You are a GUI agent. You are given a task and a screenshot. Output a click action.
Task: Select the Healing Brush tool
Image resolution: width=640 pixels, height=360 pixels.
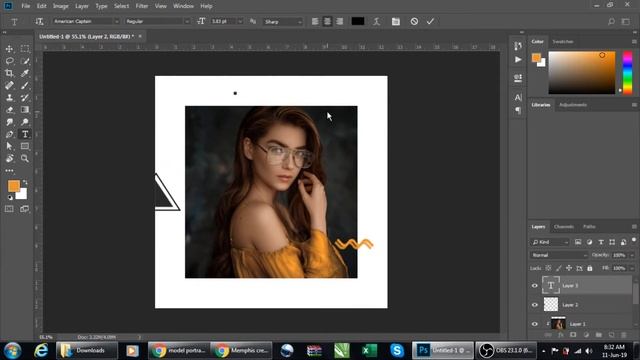click(x=9, y=85)
